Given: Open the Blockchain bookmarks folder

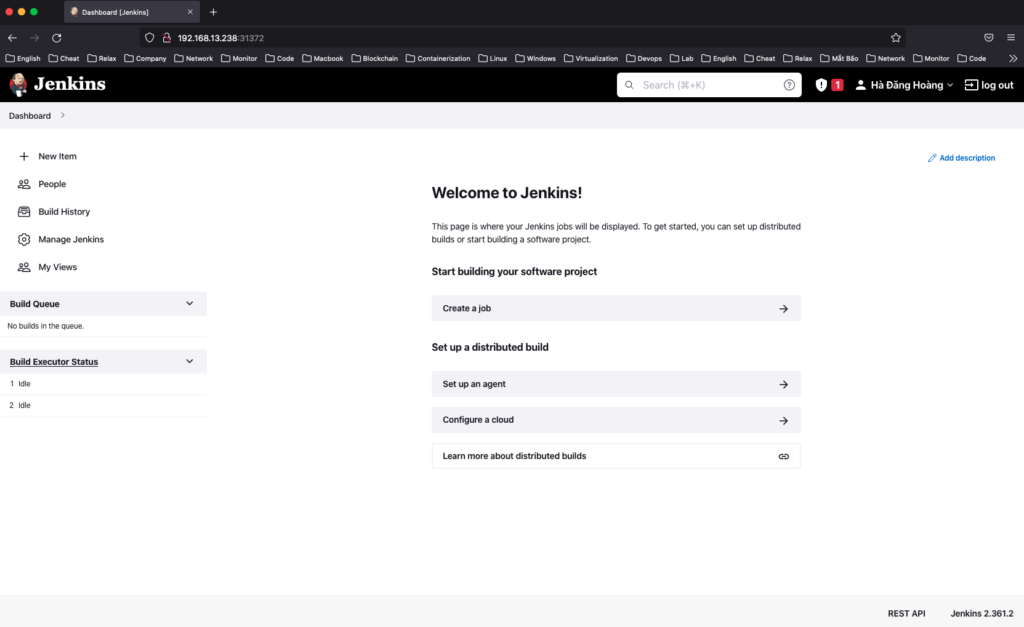Looking at the screenshot, I should pyautogui.click(x=375, y=58).
